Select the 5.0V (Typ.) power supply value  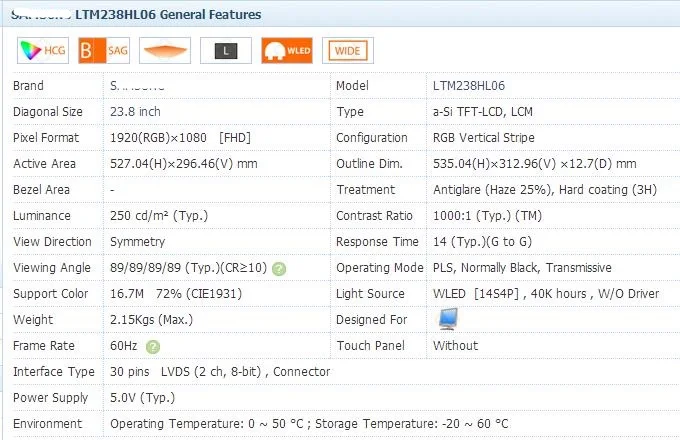143,398
